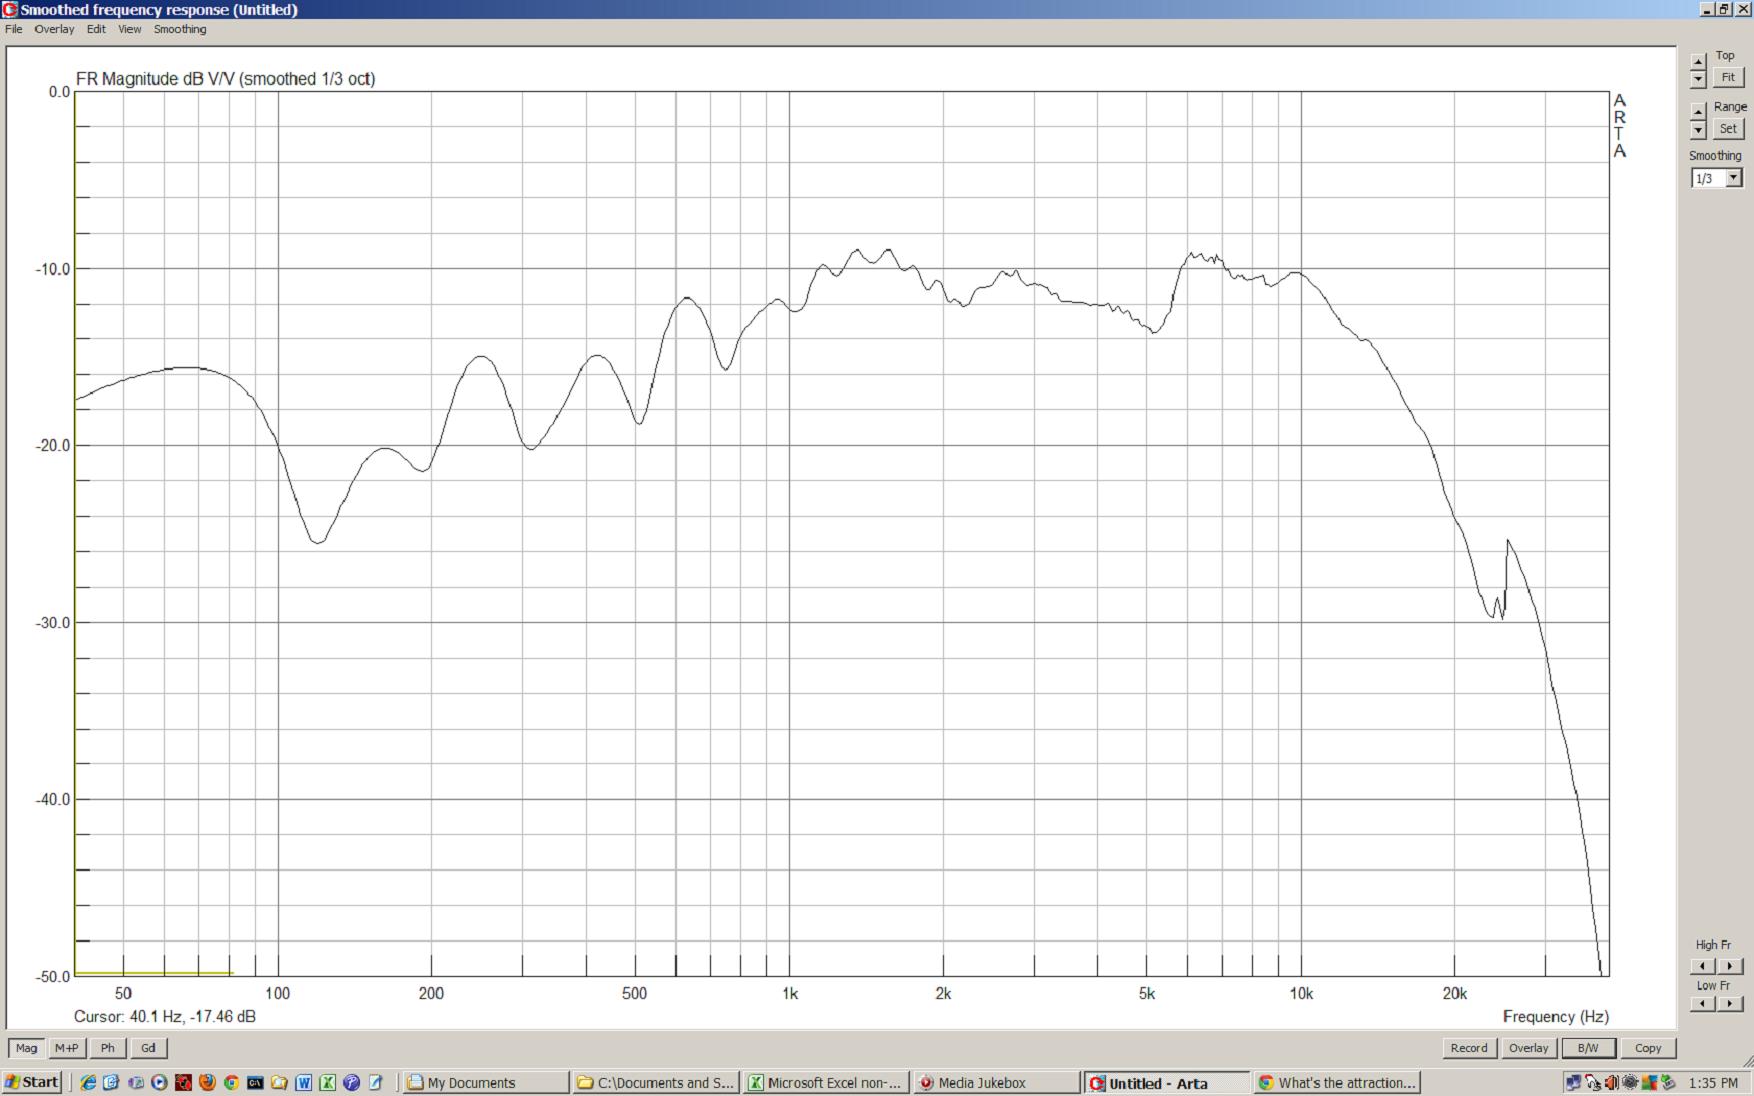The height and width of the screenshot is (1096, 1754).
Task: Open Command Prompt quick launch icon
Action: click(x=255, y=1082)
